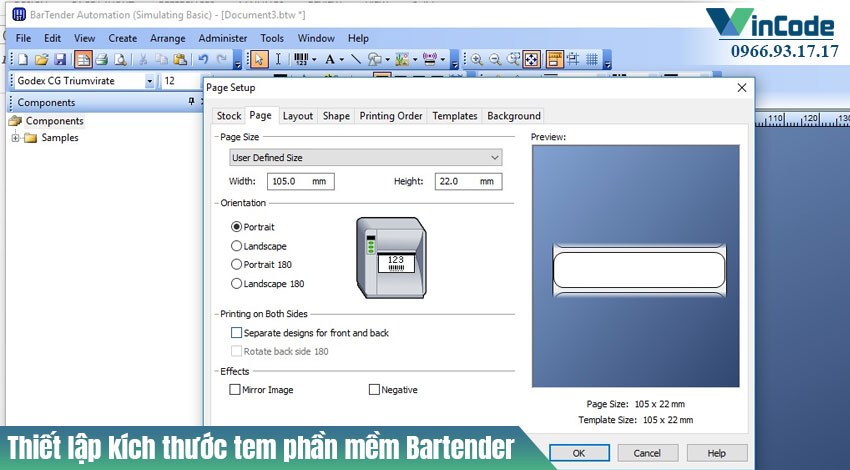The image size is (850, 470).
Task: Switch to the Background tab
Action: pyautogui.click(x=514, y=116)
